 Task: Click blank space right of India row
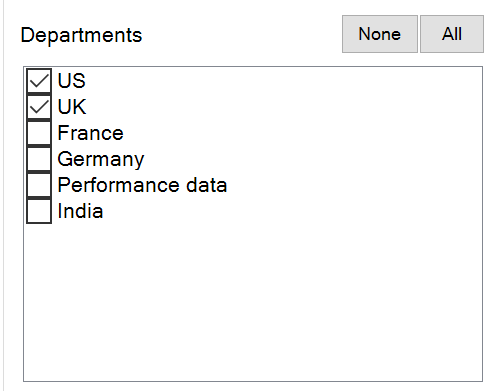click(x=293, y=211)
